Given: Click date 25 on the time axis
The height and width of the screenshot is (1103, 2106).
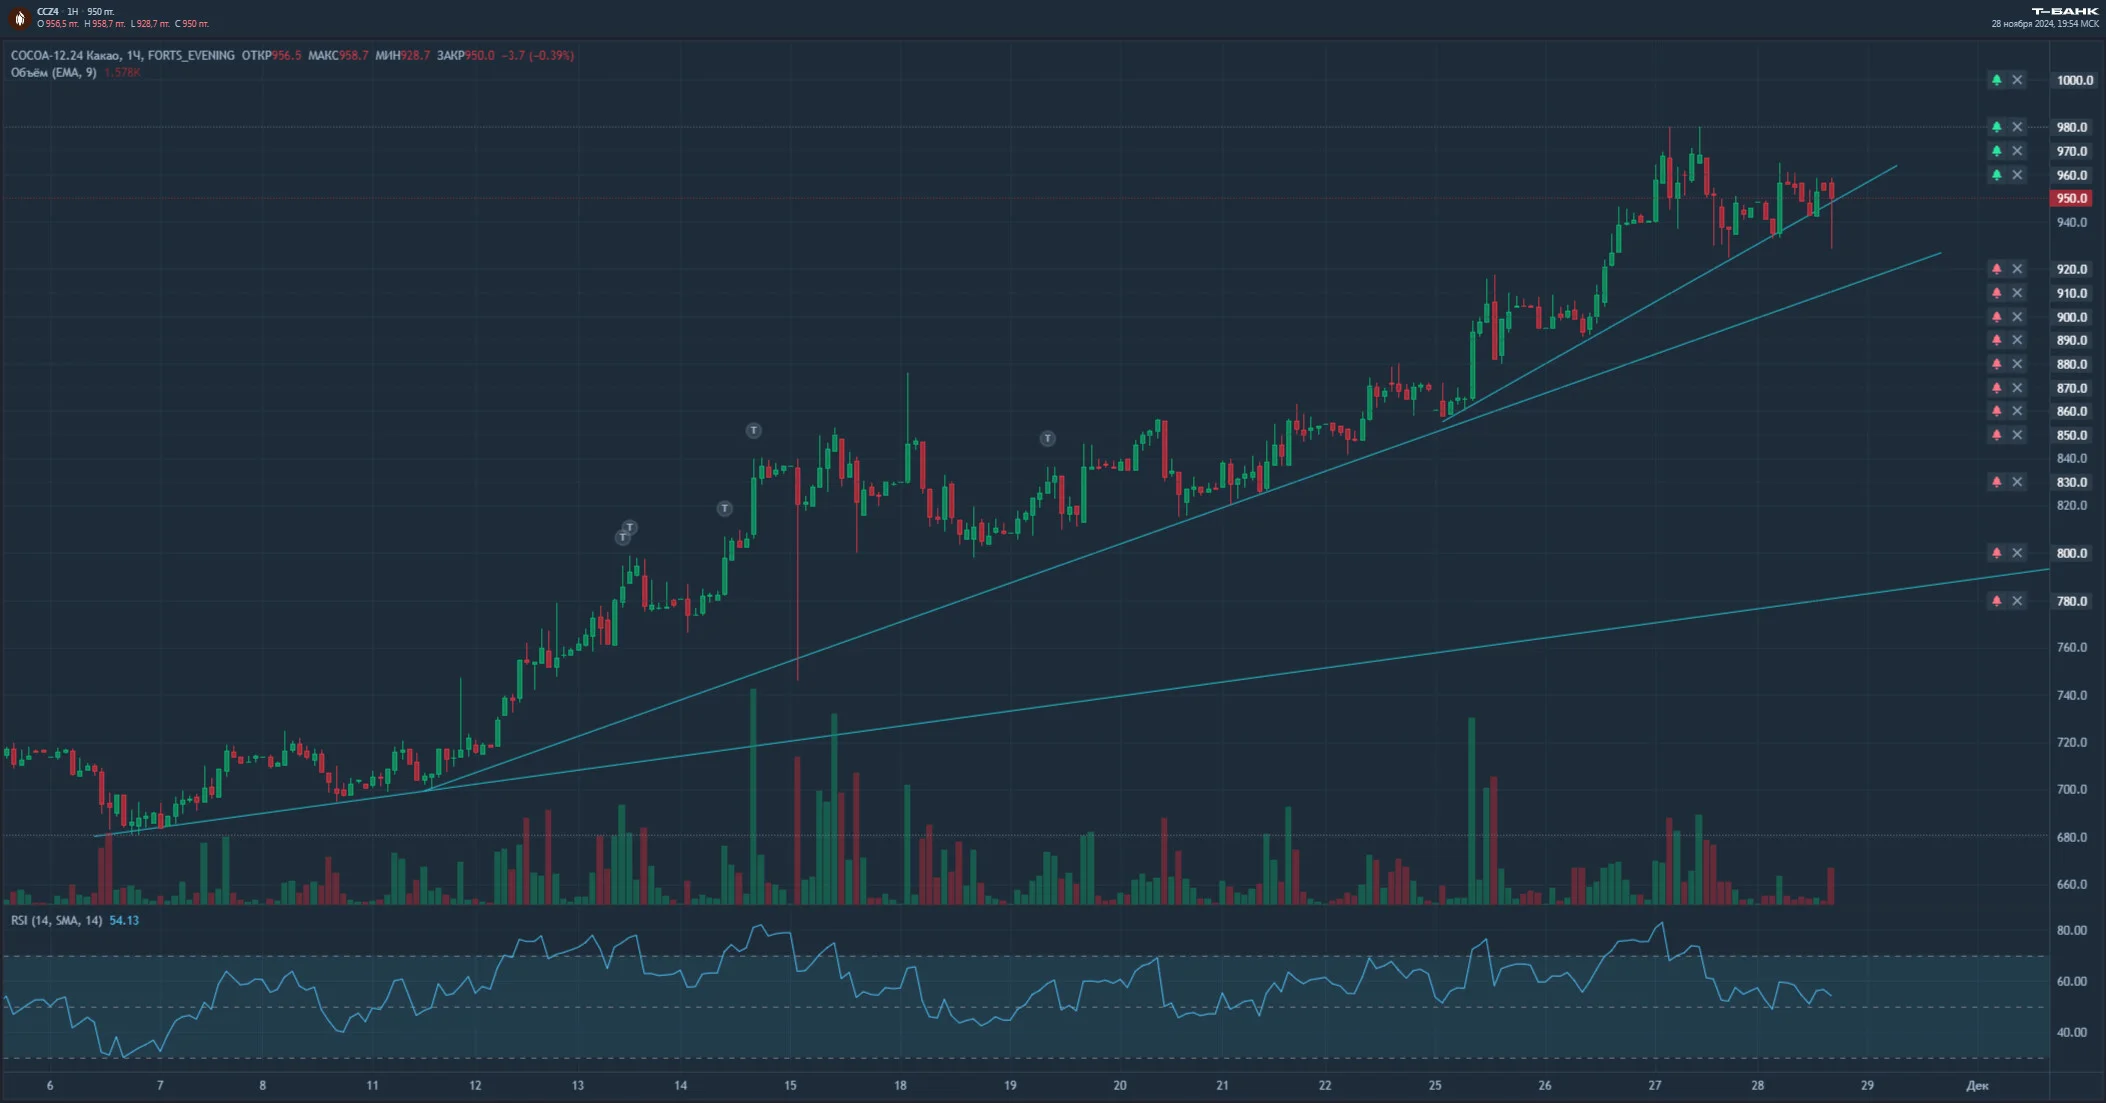Looking at the screenshot, I should point(1435,1085).
